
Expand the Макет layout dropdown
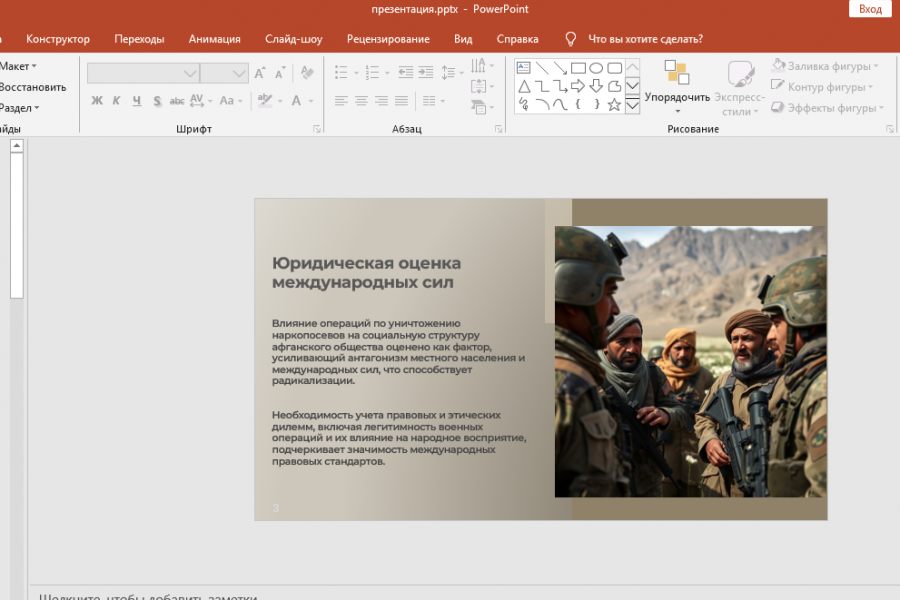[18, 66]
